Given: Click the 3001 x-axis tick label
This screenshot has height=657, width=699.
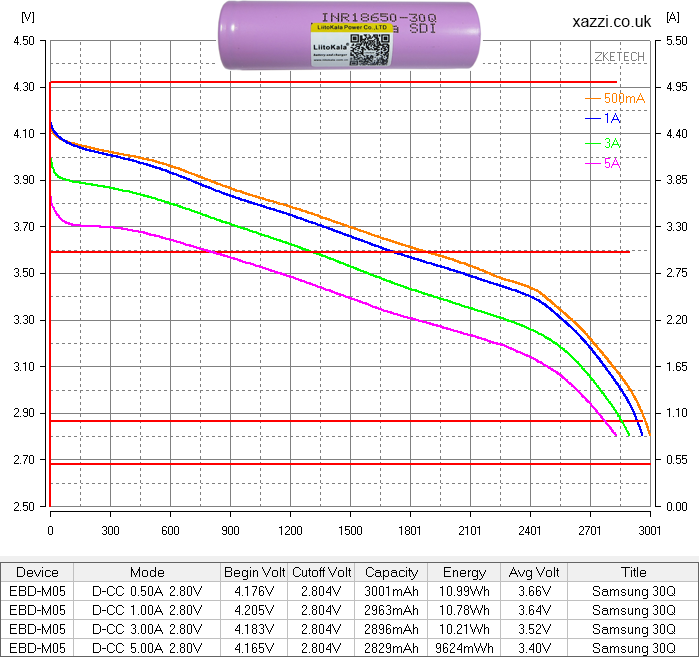Looking at the screenshot, I should click(x=650, y=530).
